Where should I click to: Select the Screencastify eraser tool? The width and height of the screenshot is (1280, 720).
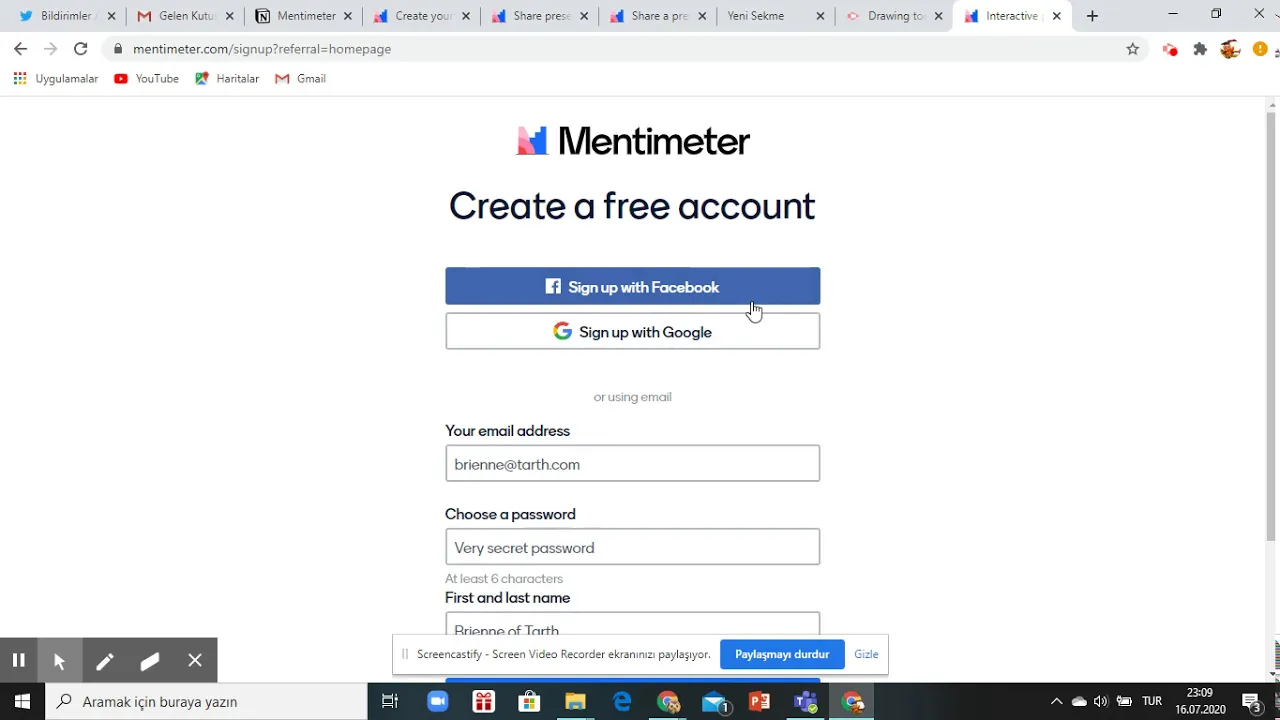[150, 661]
